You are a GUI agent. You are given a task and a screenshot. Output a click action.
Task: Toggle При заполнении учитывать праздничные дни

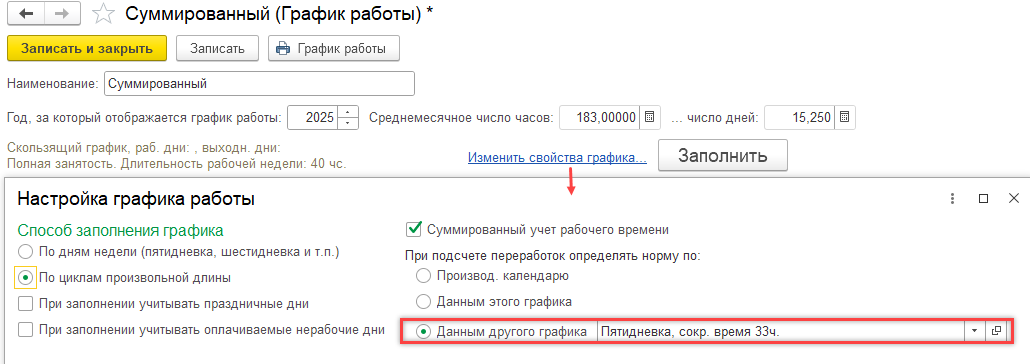pyautogui.click(x=25, y=304)
